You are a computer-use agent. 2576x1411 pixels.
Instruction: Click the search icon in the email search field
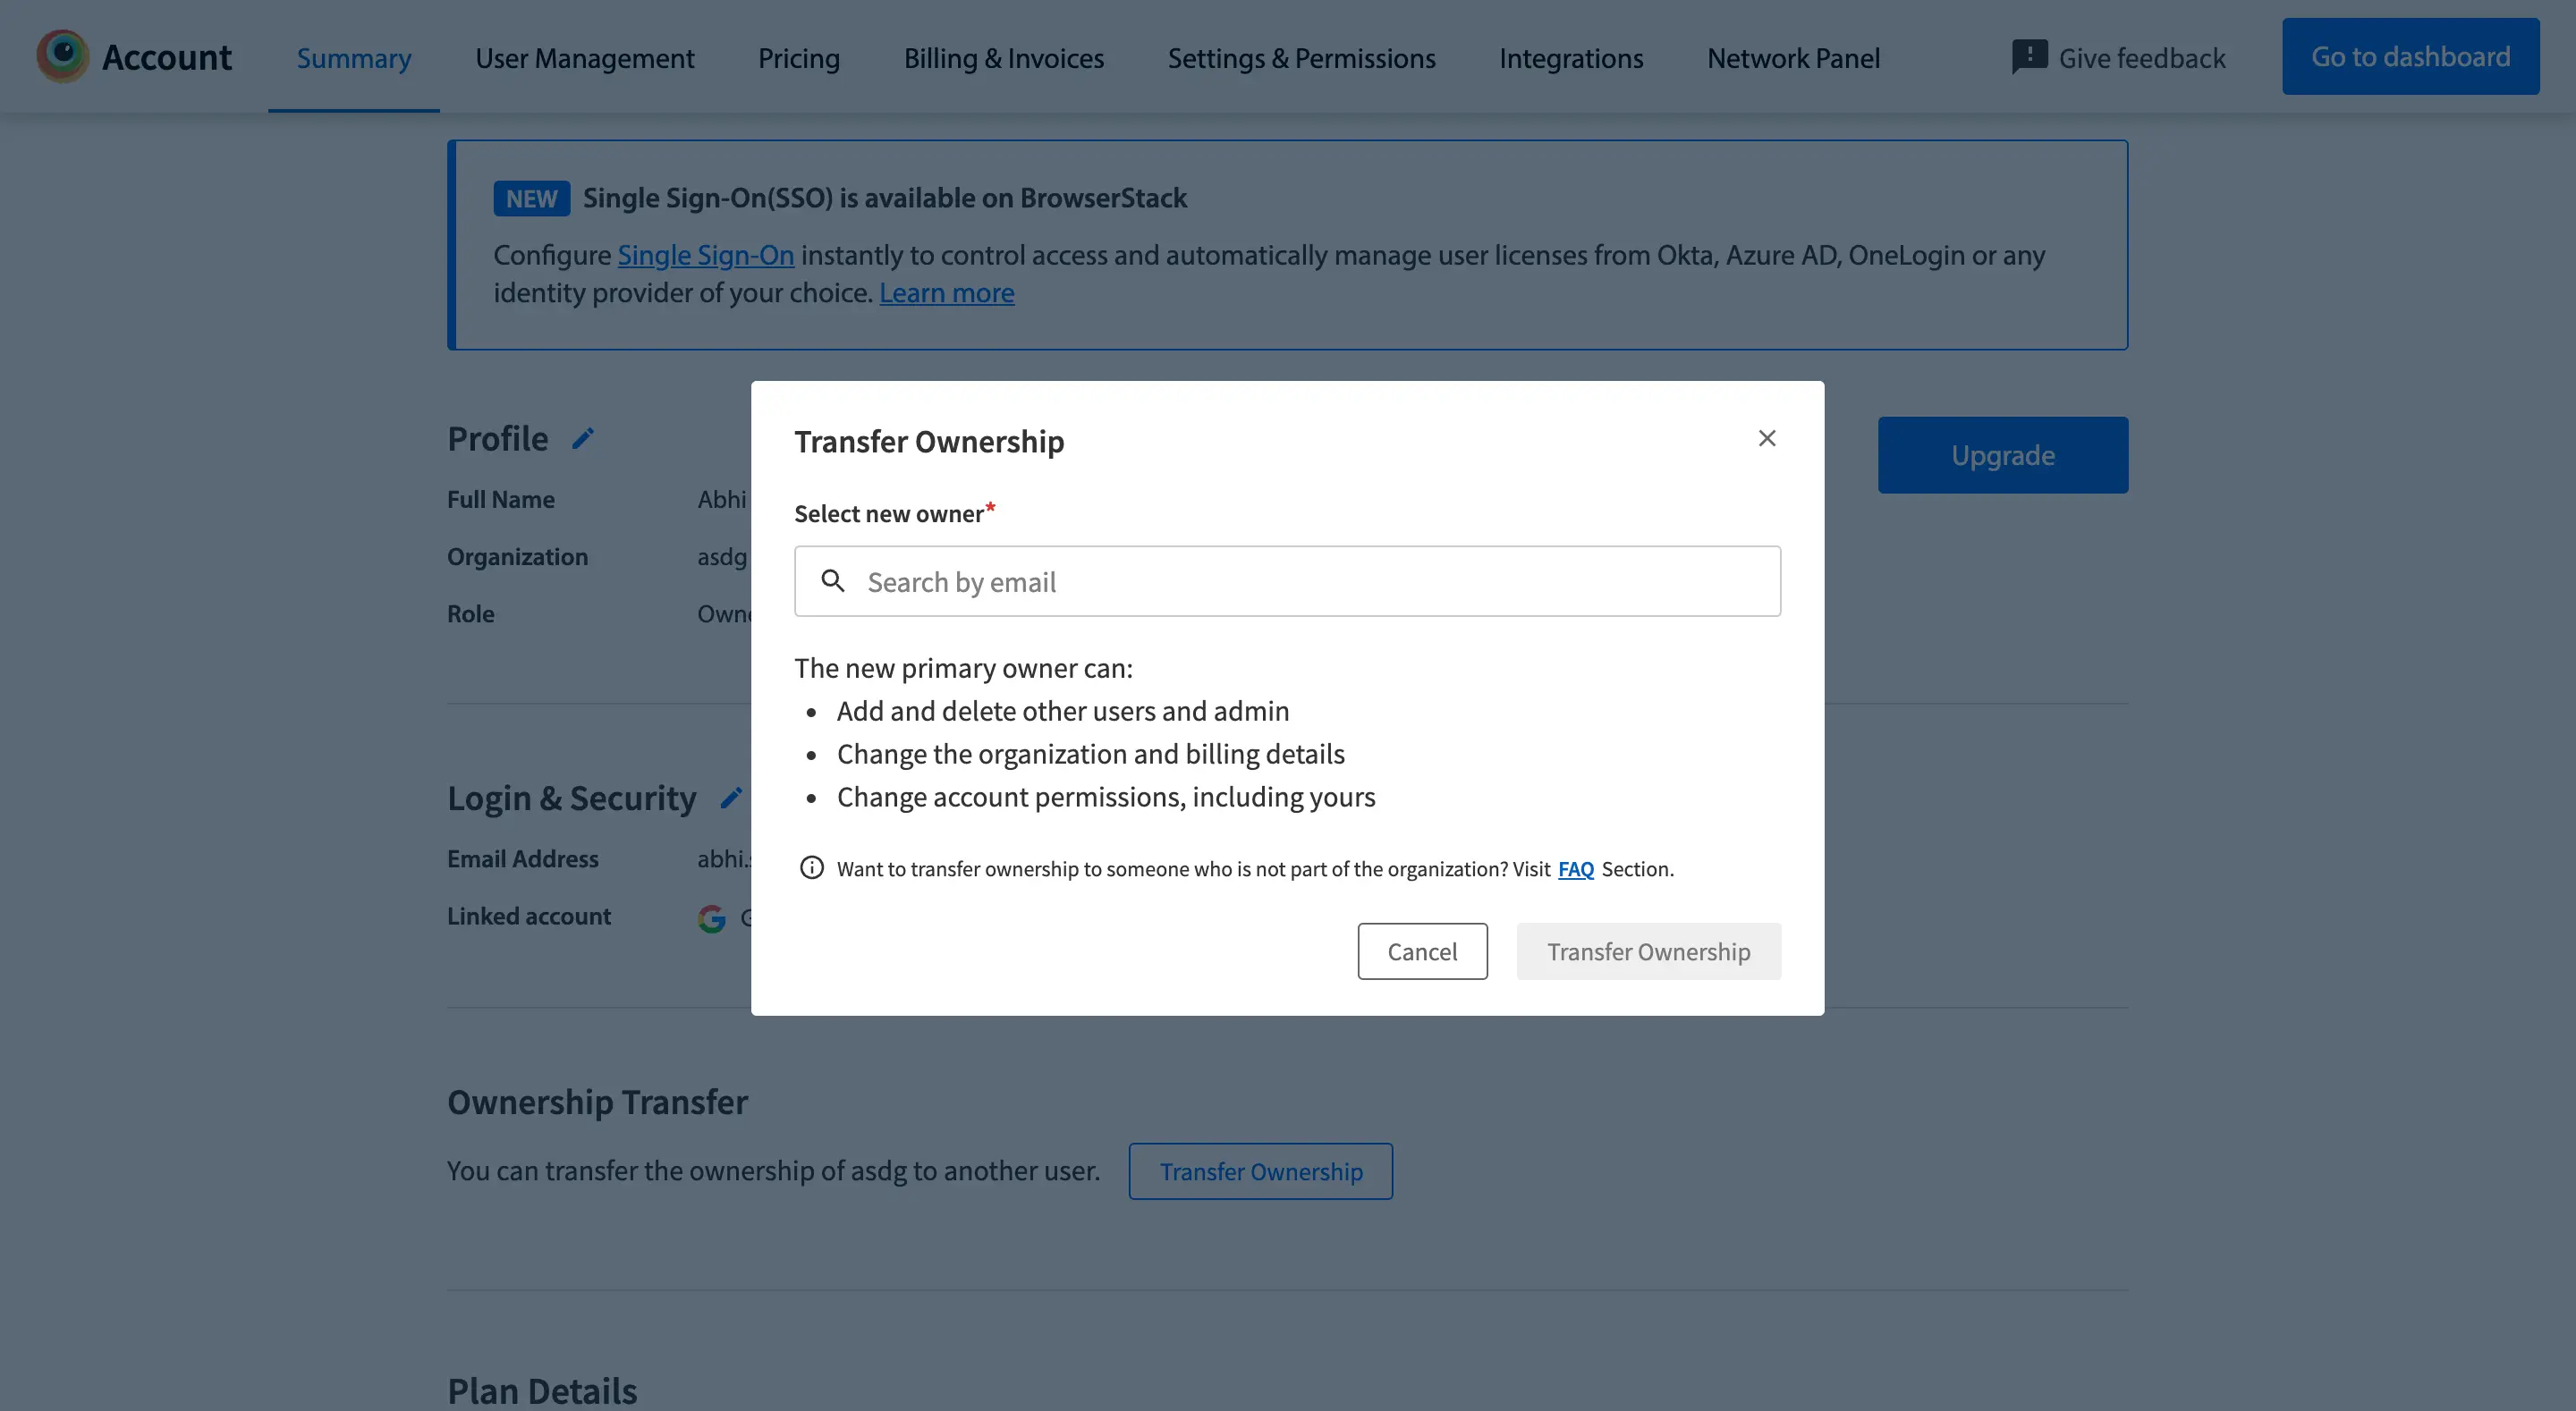tap(834, 581)
